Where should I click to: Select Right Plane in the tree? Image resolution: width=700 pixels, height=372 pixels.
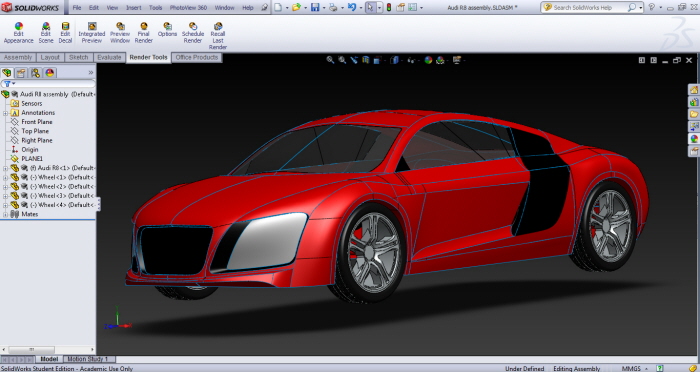tap(37, 140)
